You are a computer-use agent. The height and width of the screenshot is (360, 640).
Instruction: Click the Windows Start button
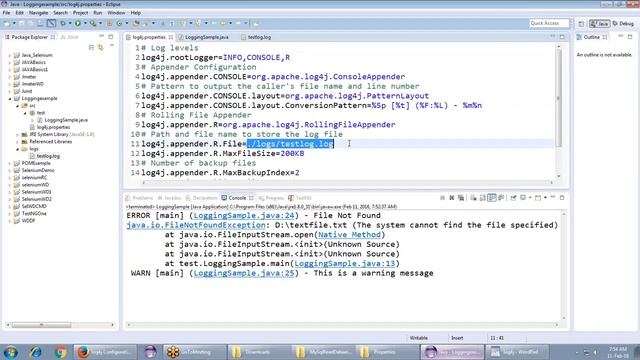pos(11,352)
